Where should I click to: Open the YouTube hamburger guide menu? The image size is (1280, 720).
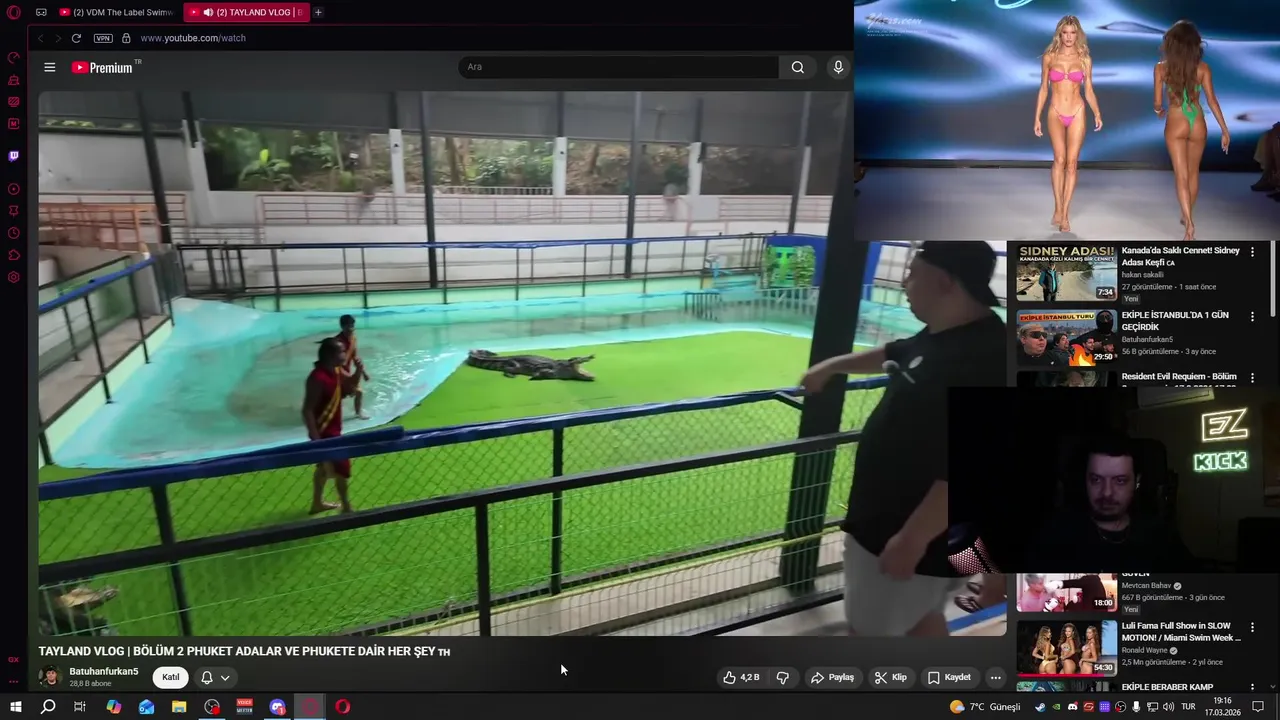pyautogui.click(x=50, y=67)
